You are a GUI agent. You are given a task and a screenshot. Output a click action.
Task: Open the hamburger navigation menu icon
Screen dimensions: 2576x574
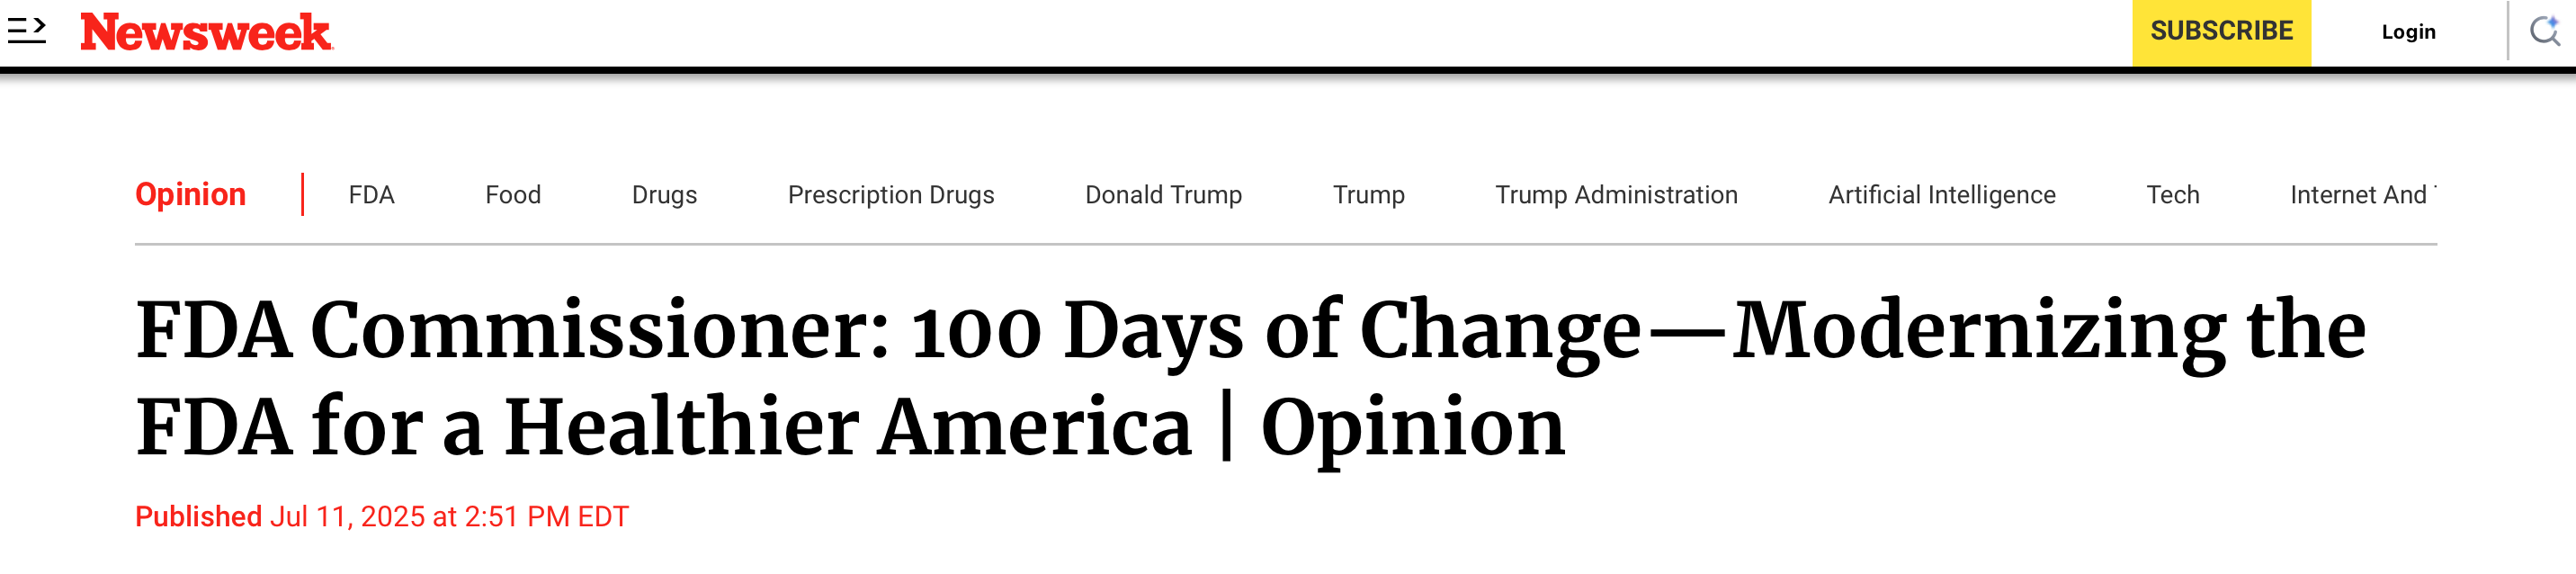[x=27, y=31]
